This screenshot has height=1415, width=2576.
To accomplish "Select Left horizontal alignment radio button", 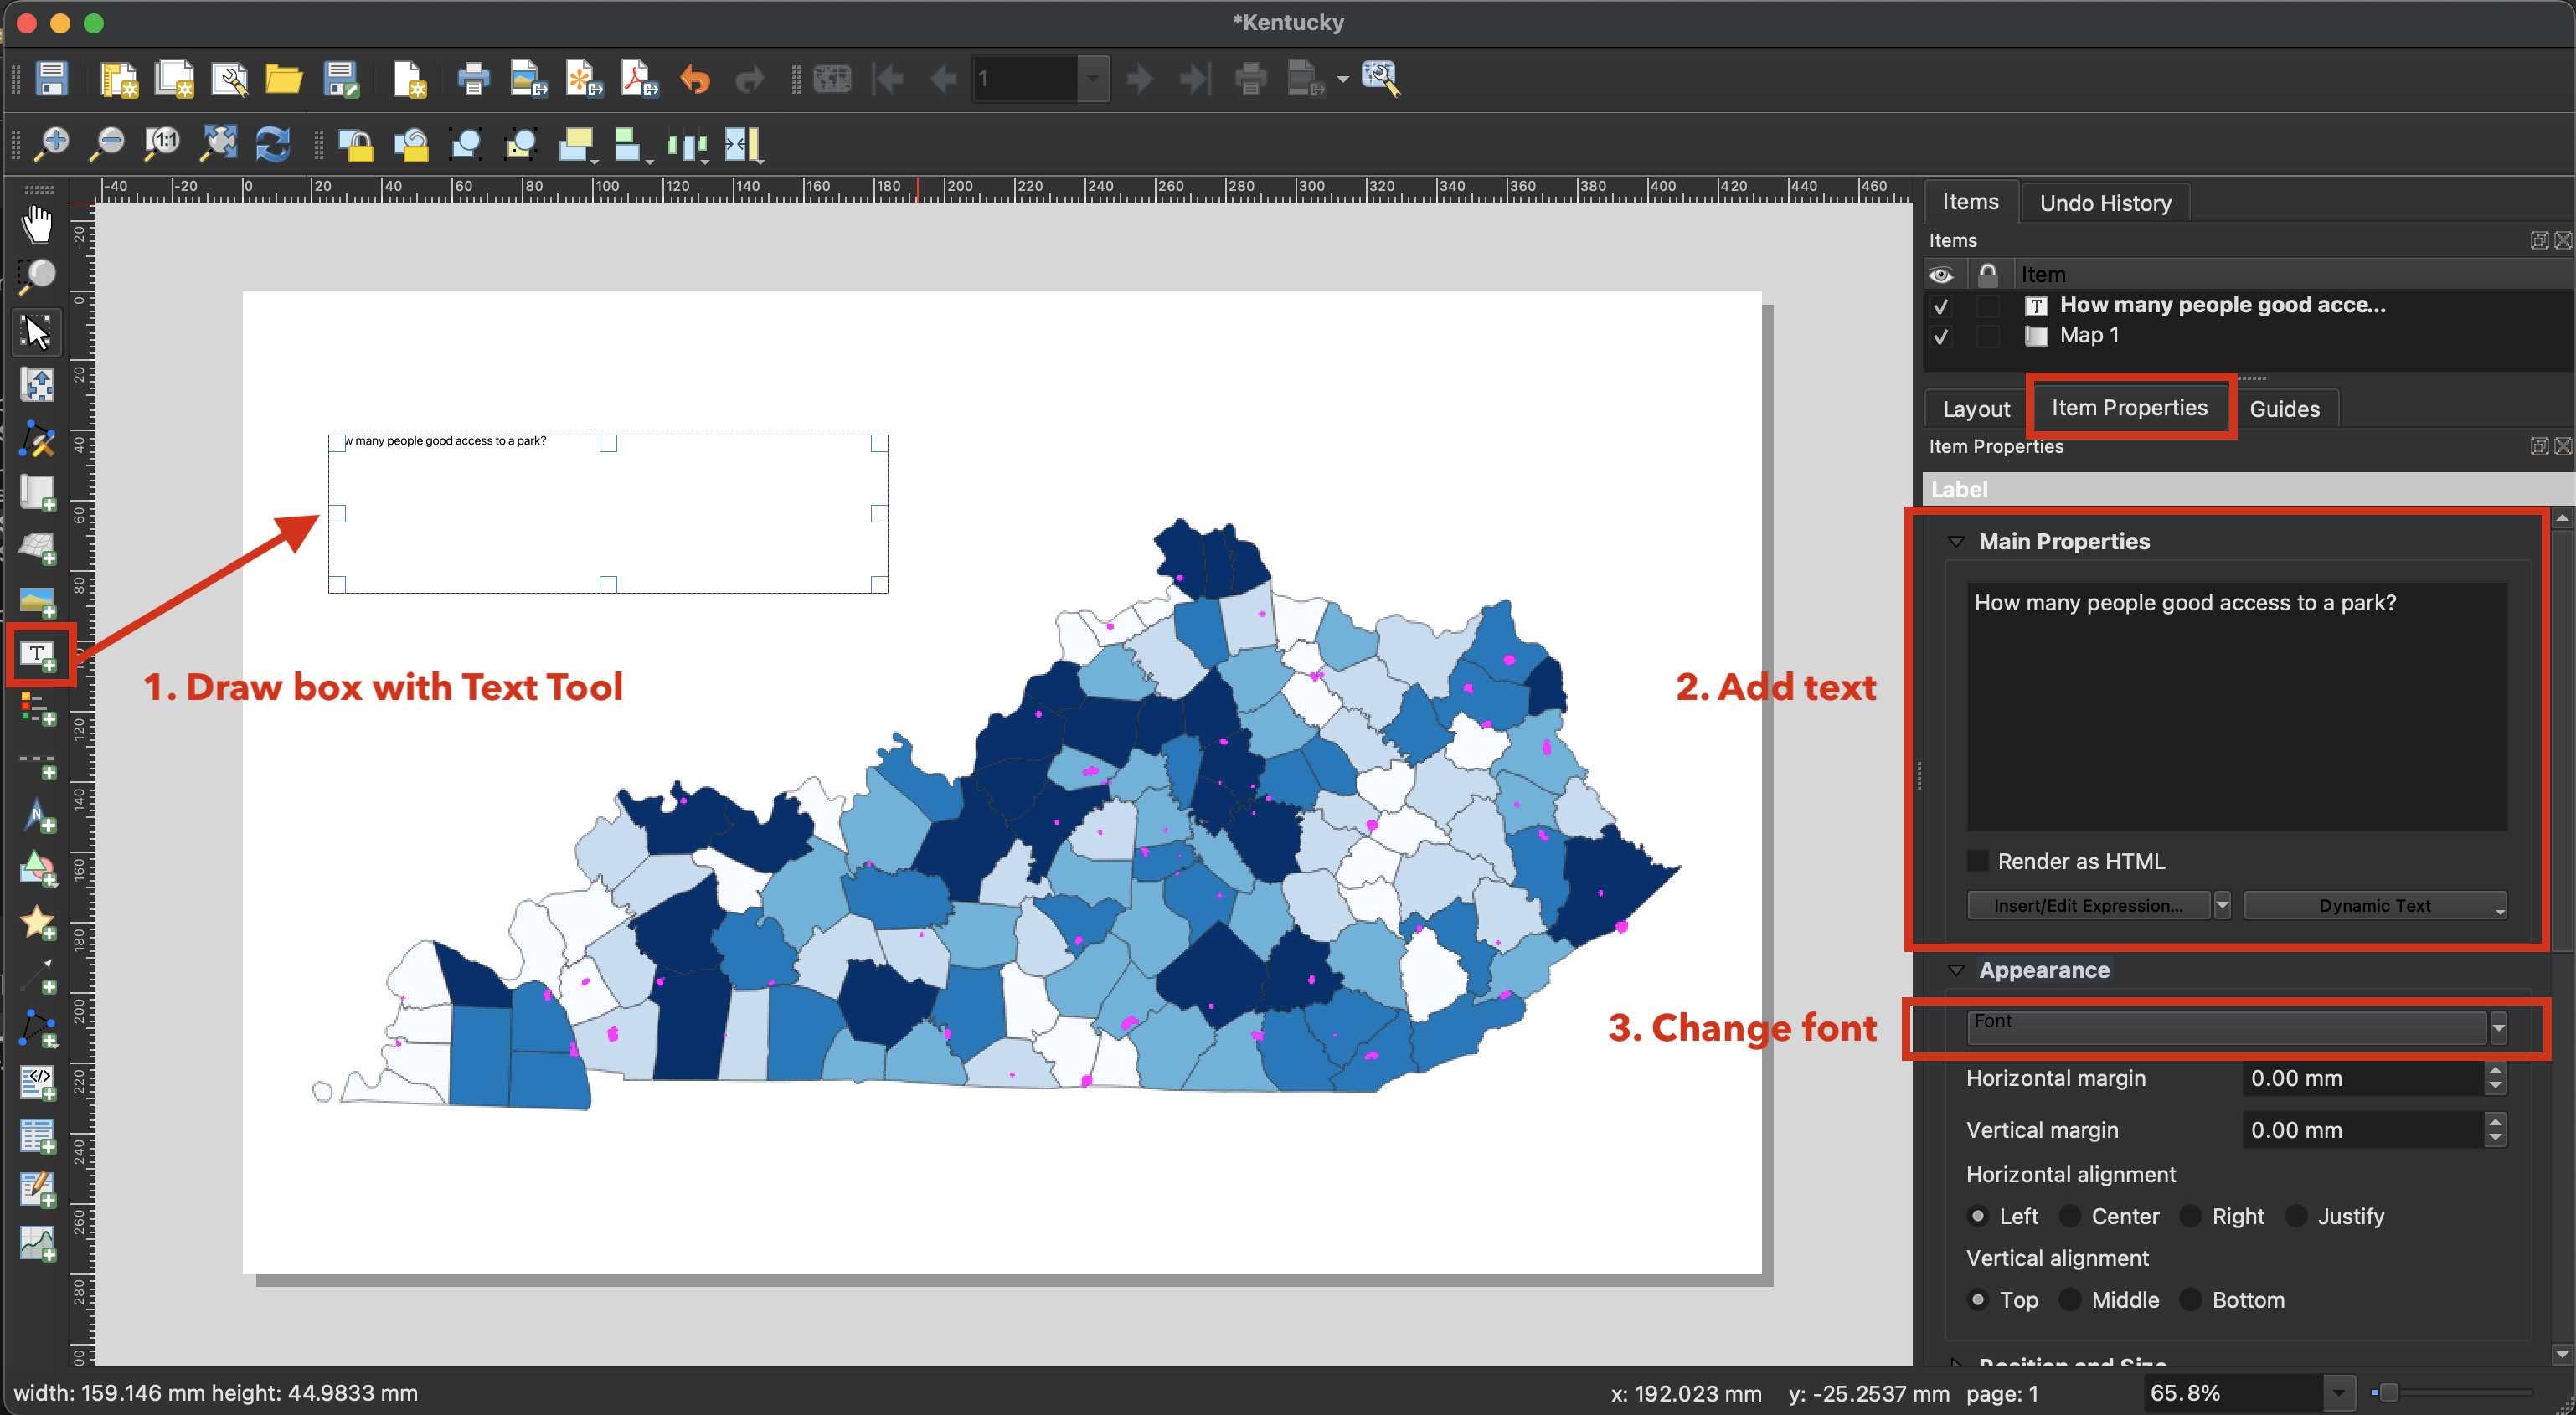I will (1975, 1215).
